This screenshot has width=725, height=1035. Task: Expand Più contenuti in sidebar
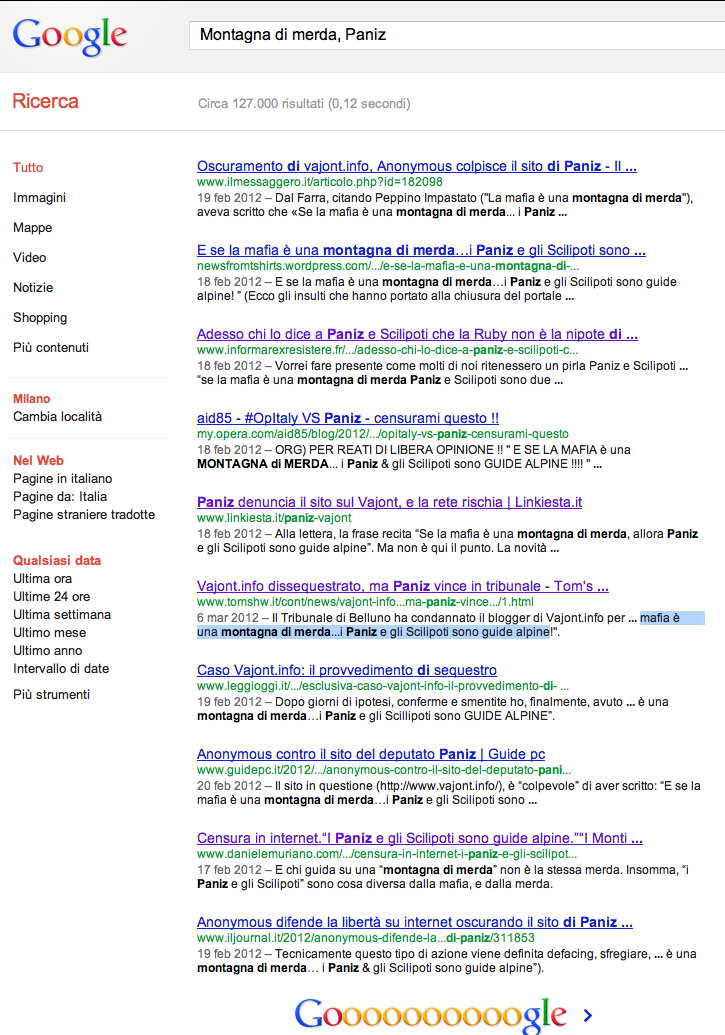click(51, 348)
